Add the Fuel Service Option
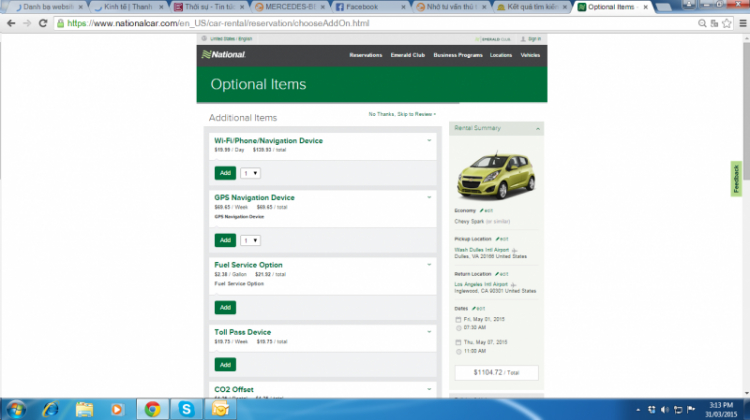 [x=225, y=308]
